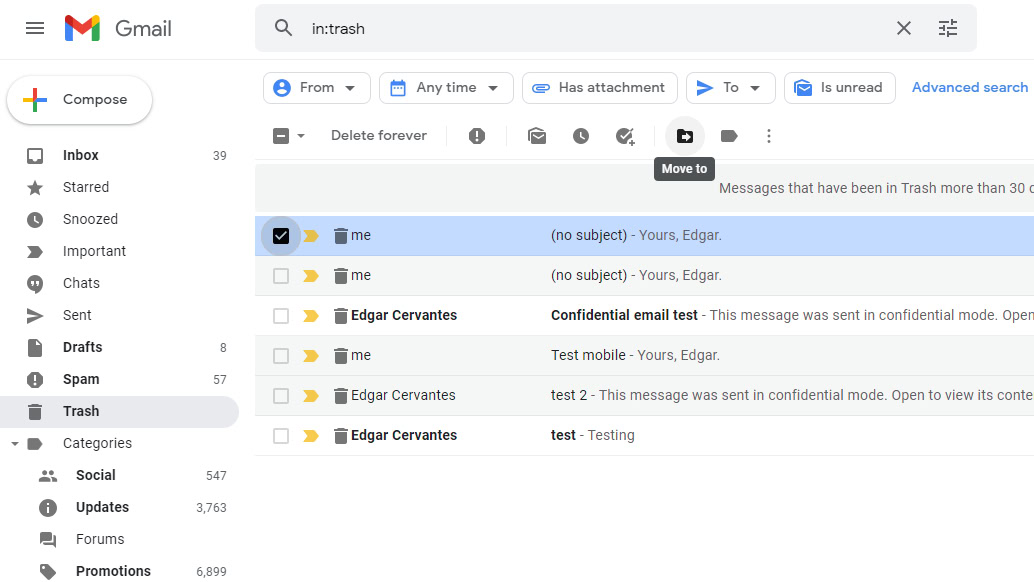Click the Add to Tasks icon
The image size is (1034, 582).
point(625,136)
